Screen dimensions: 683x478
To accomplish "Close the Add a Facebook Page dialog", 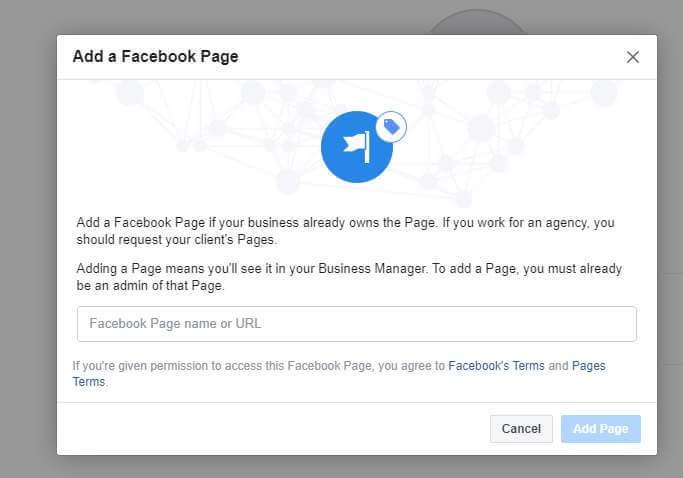I will click(632, 57).
